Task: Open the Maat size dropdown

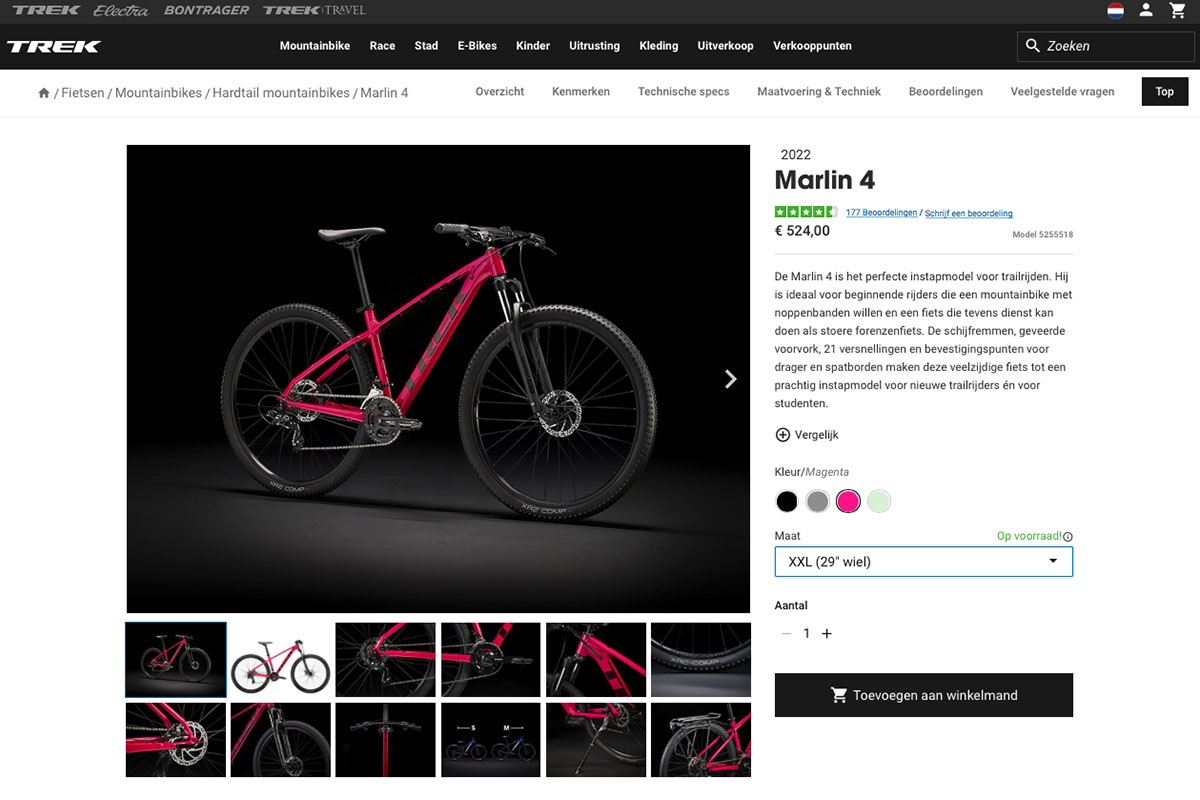Action: tap(923, 561)
